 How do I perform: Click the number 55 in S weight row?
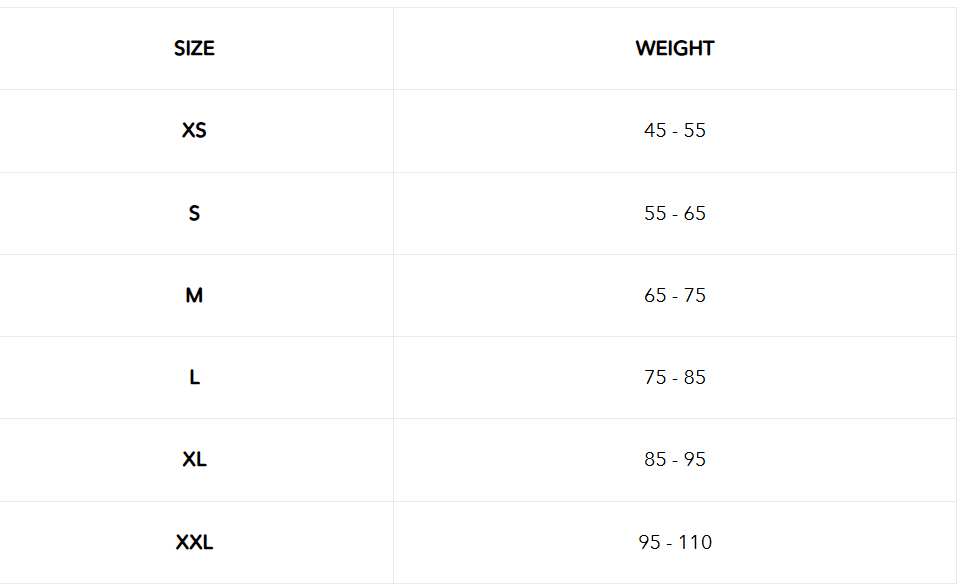655,213
